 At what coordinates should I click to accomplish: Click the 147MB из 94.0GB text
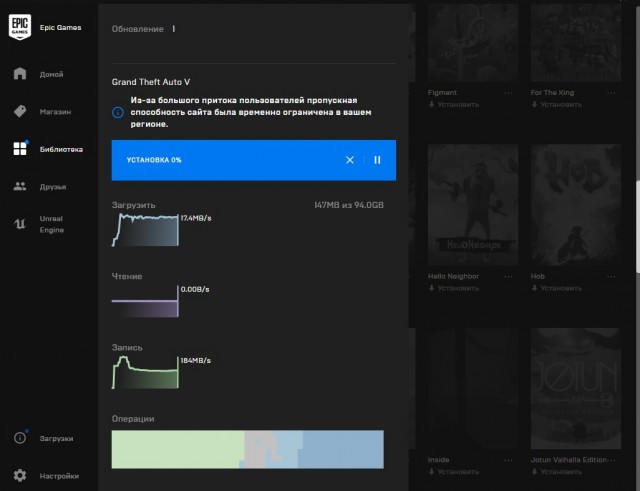(349, 205)
